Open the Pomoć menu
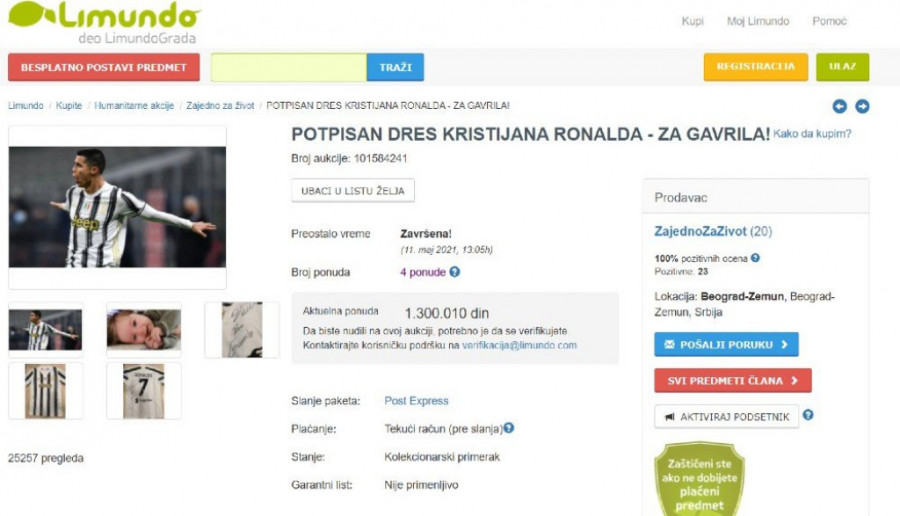 pyautogui.click(x=829, y=21)
